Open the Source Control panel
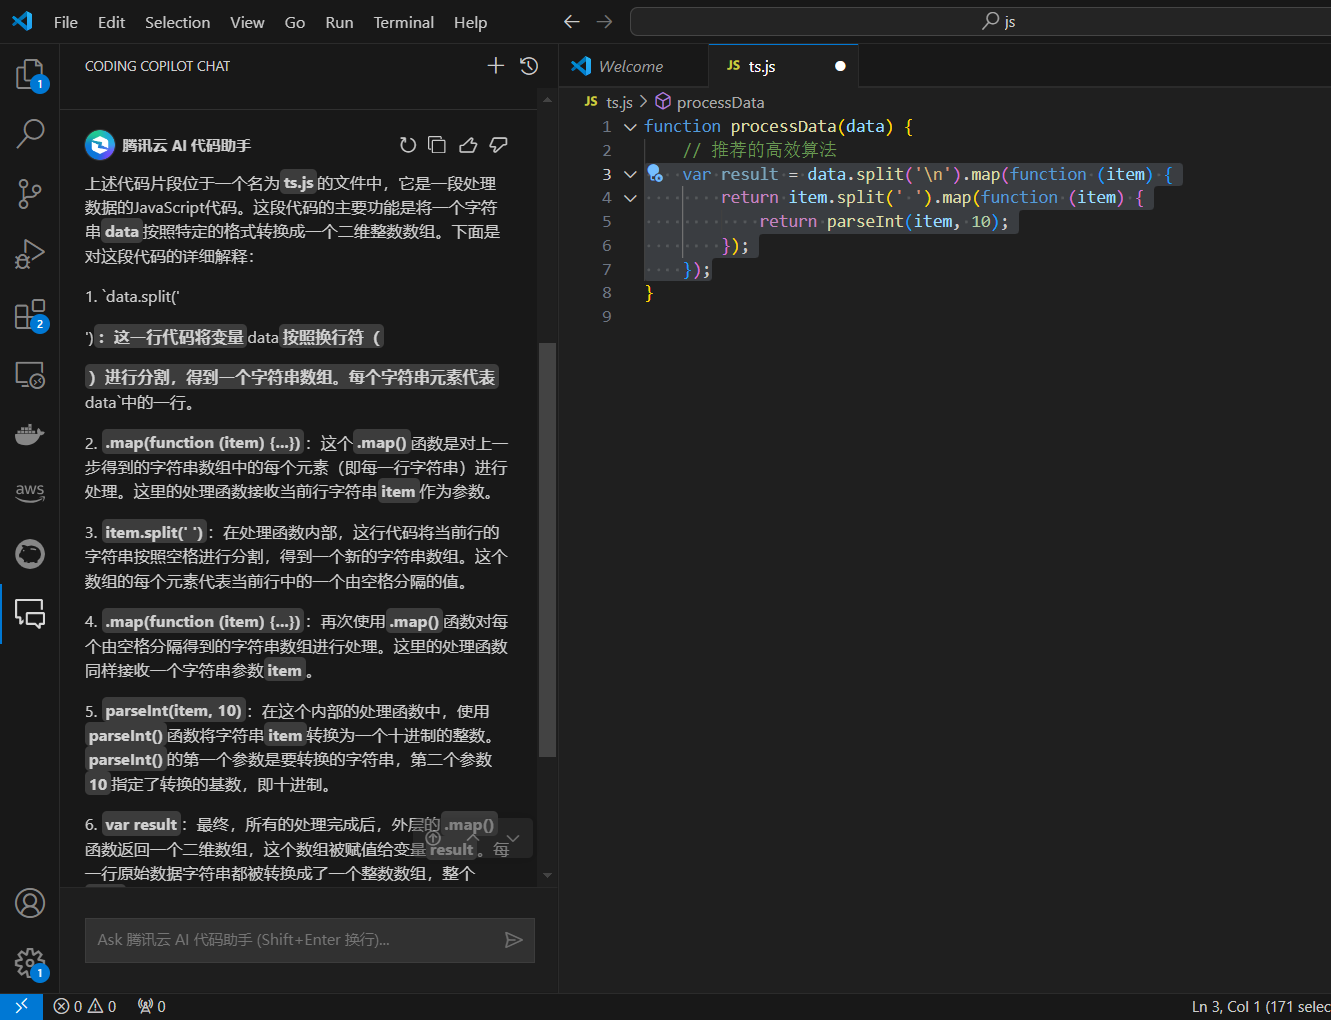The image size is (1331, 1020). (x=29, y=194)
